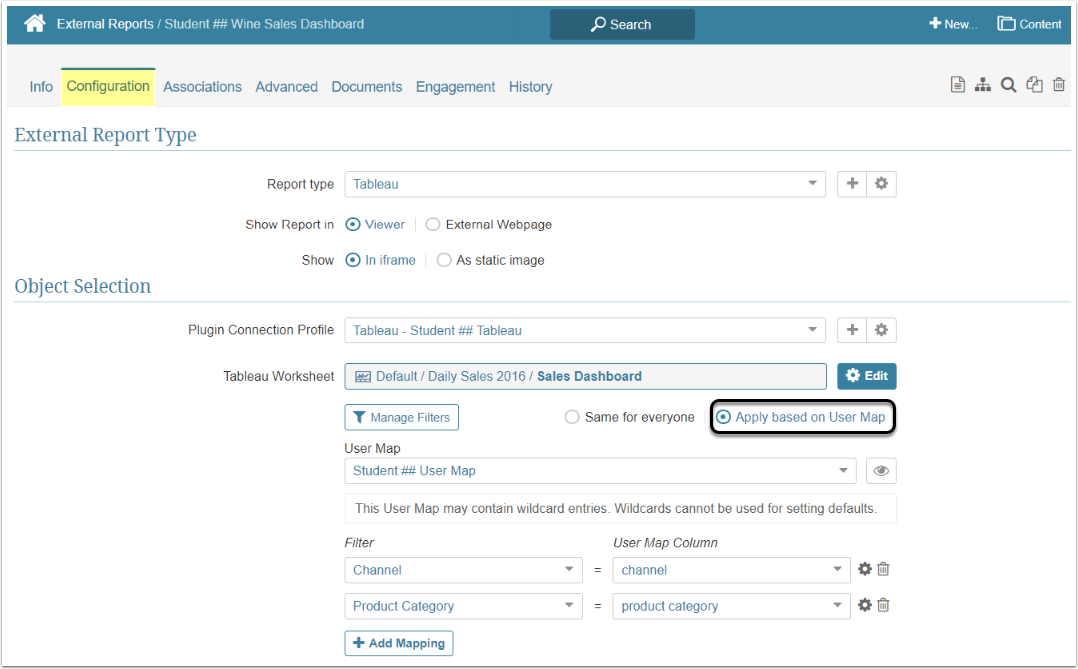The height and width of the screenshot is (669, 1078).
Task: Preview User Map with eye icon
Action: (x=881, y=471)
